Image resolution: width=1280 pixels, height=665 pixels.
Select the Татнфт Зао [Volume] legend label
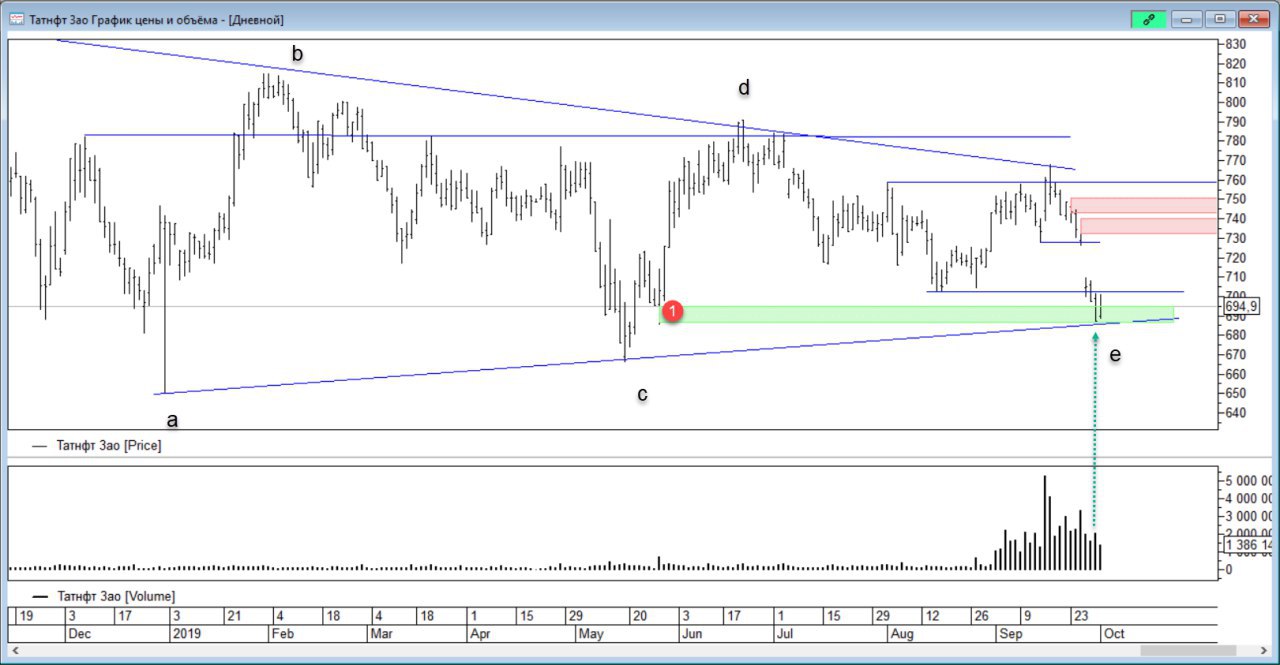click(116, 596)
